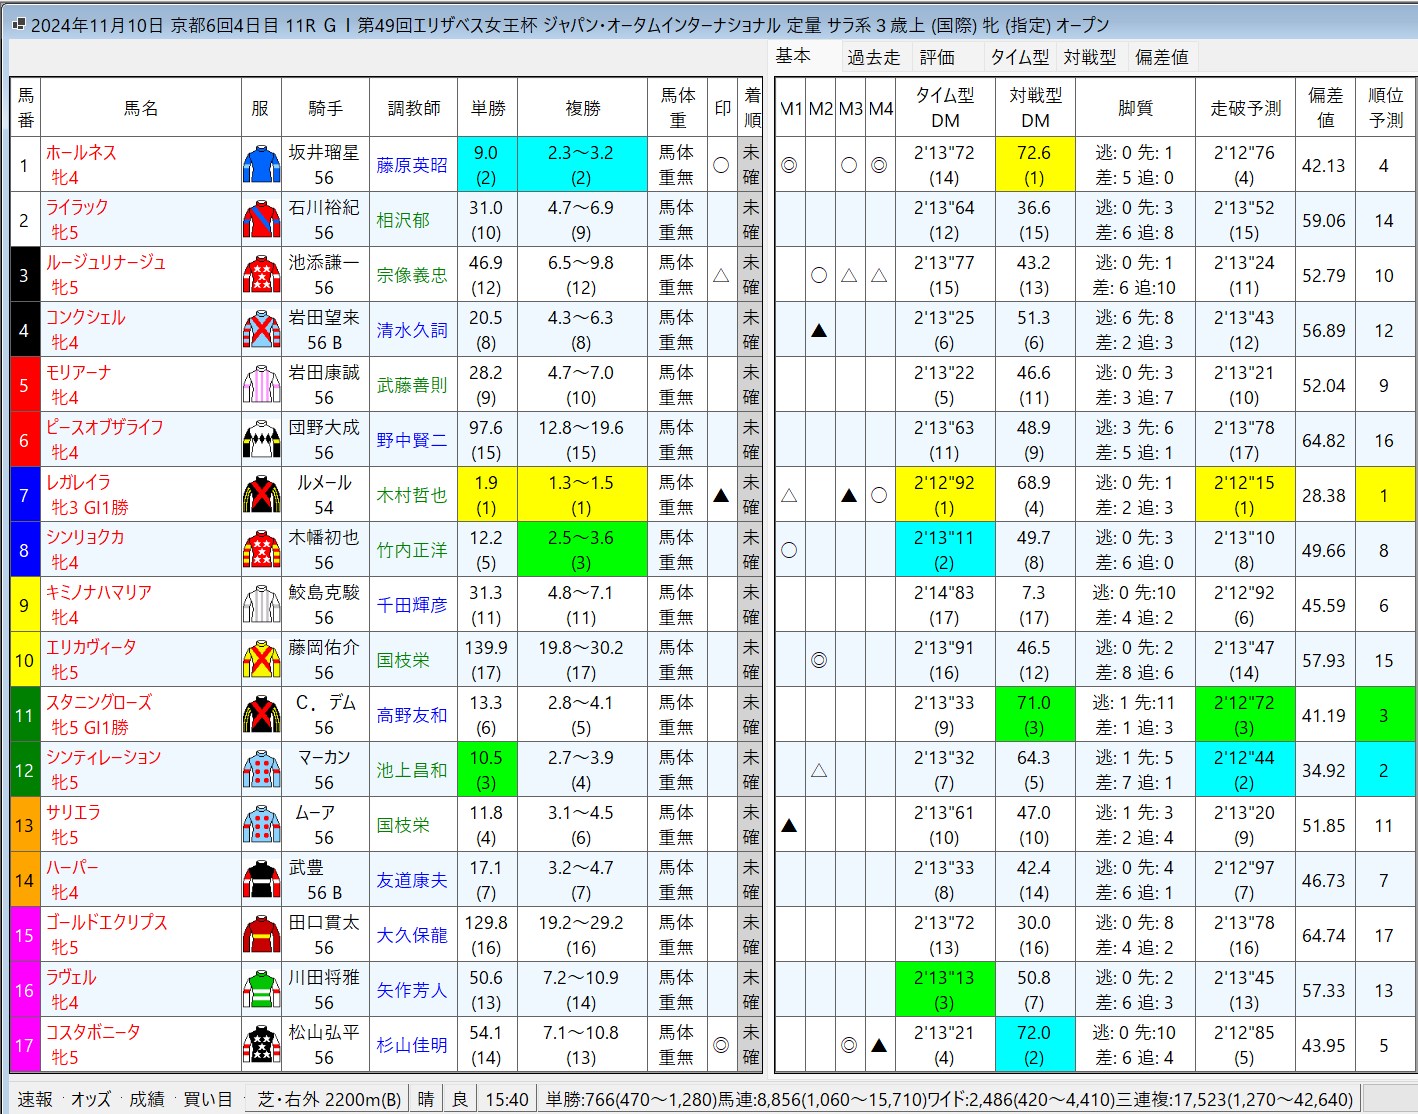The height and width of the screenshot is (1114, 1418).
Task: Click the jockey silk icon for ライラック
Action: click(261, 220)
